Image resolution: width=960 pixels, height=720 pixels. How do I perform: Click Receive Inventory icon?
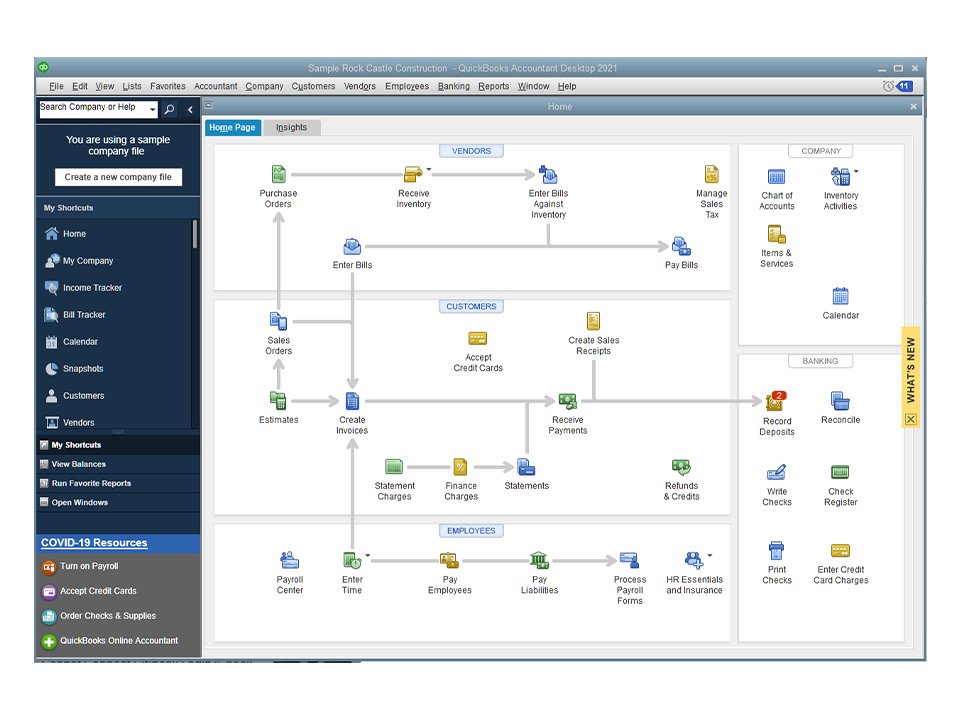(x=413, y=174)
